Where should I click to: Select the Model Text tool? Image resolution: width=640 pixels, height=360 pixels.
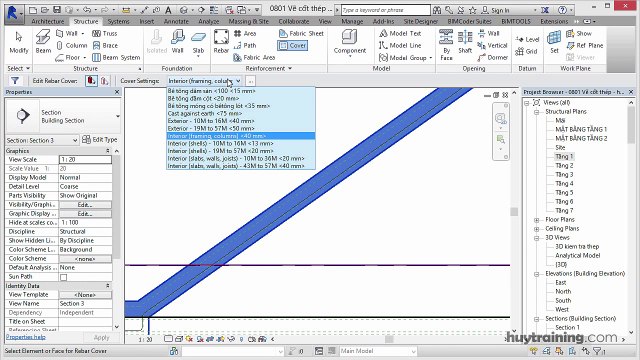[400, 33]
